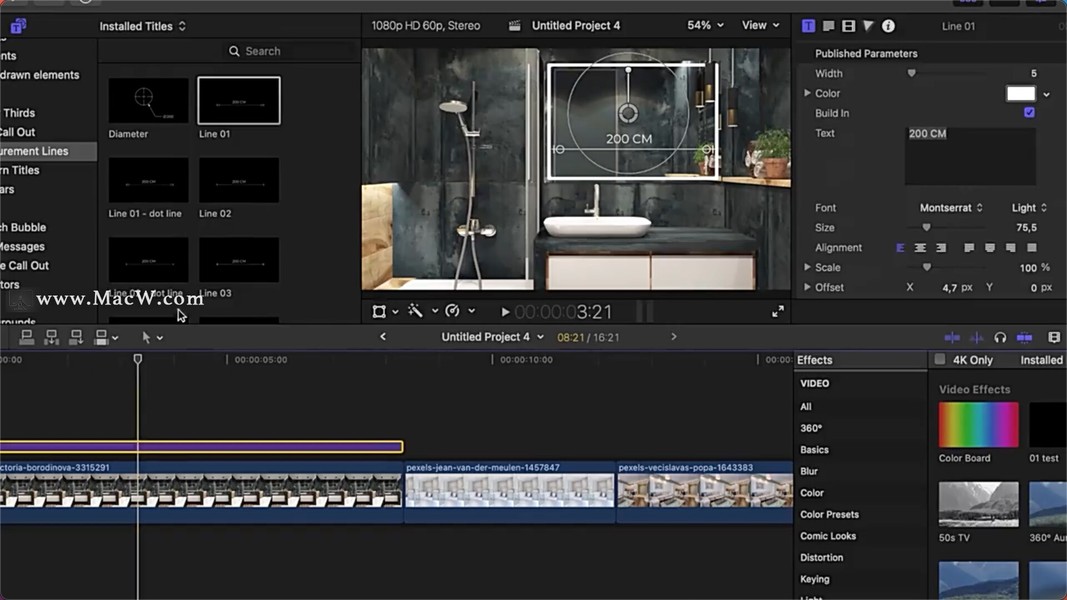Viewport: 1067px width, 600px height.
Task: Toggle viewer full screen arrows
Action: tap(778, 311)
